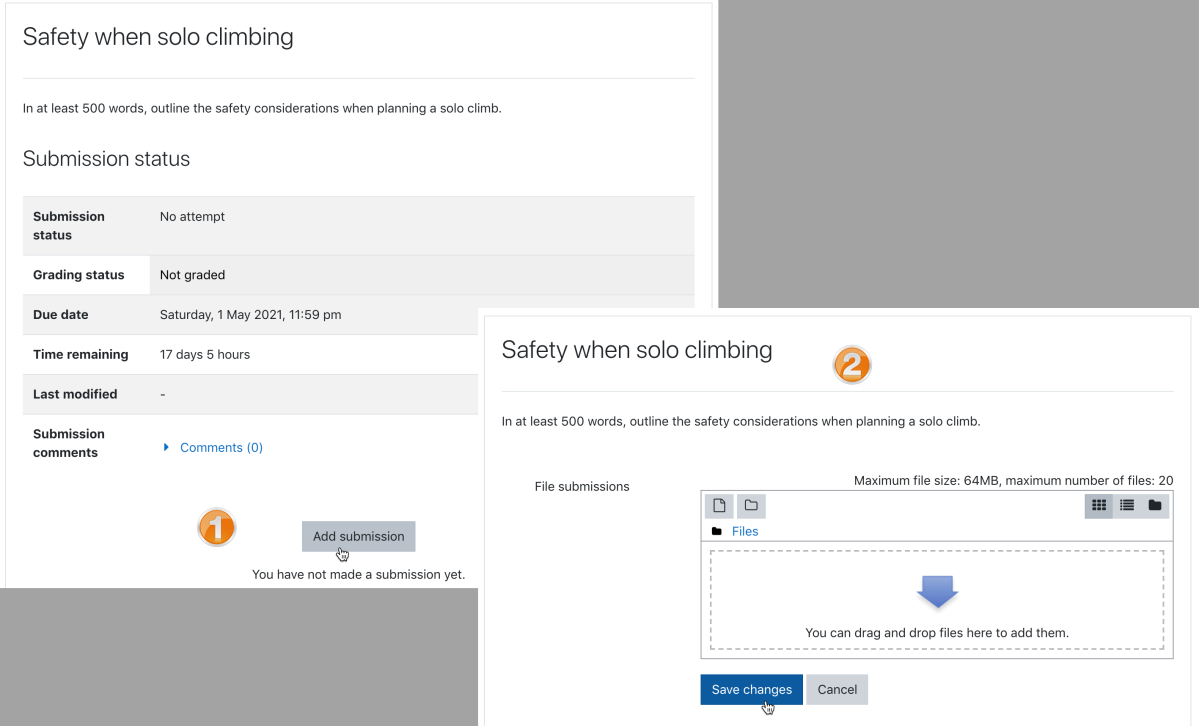Click the add file icon

(x=719, y=506)
